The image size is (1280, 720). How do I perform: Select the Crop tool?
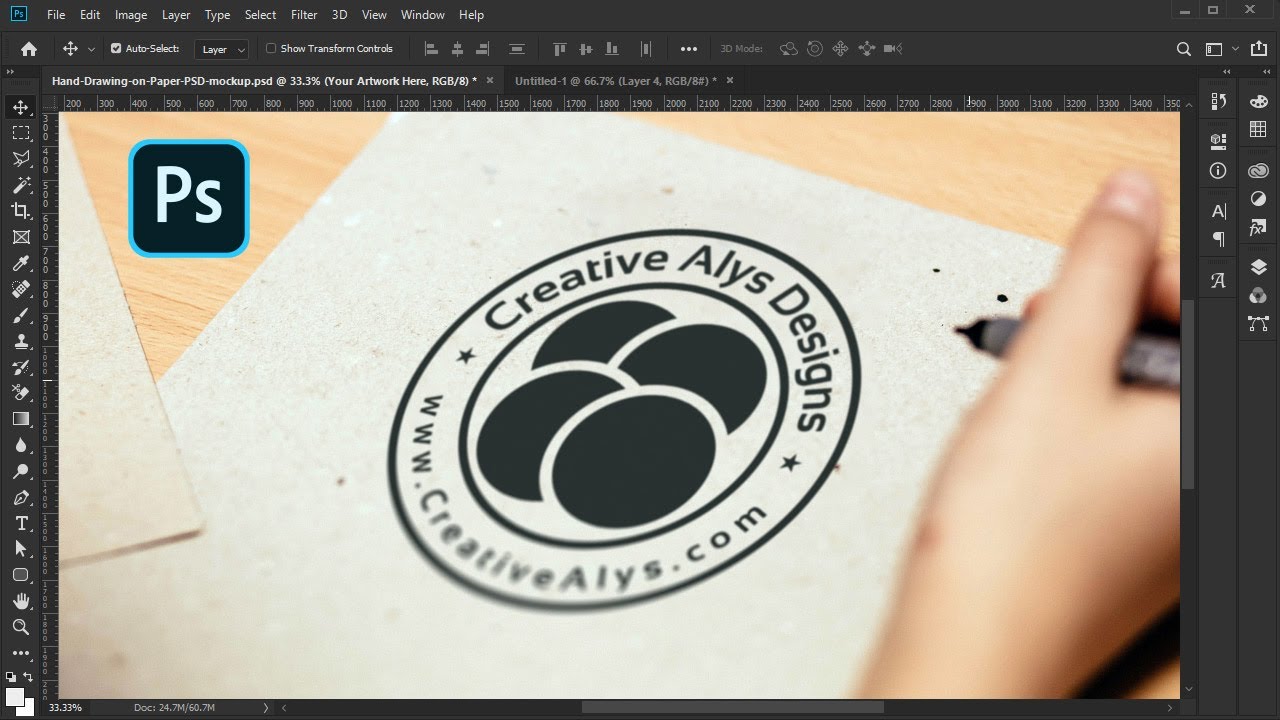tap(20, 210)
